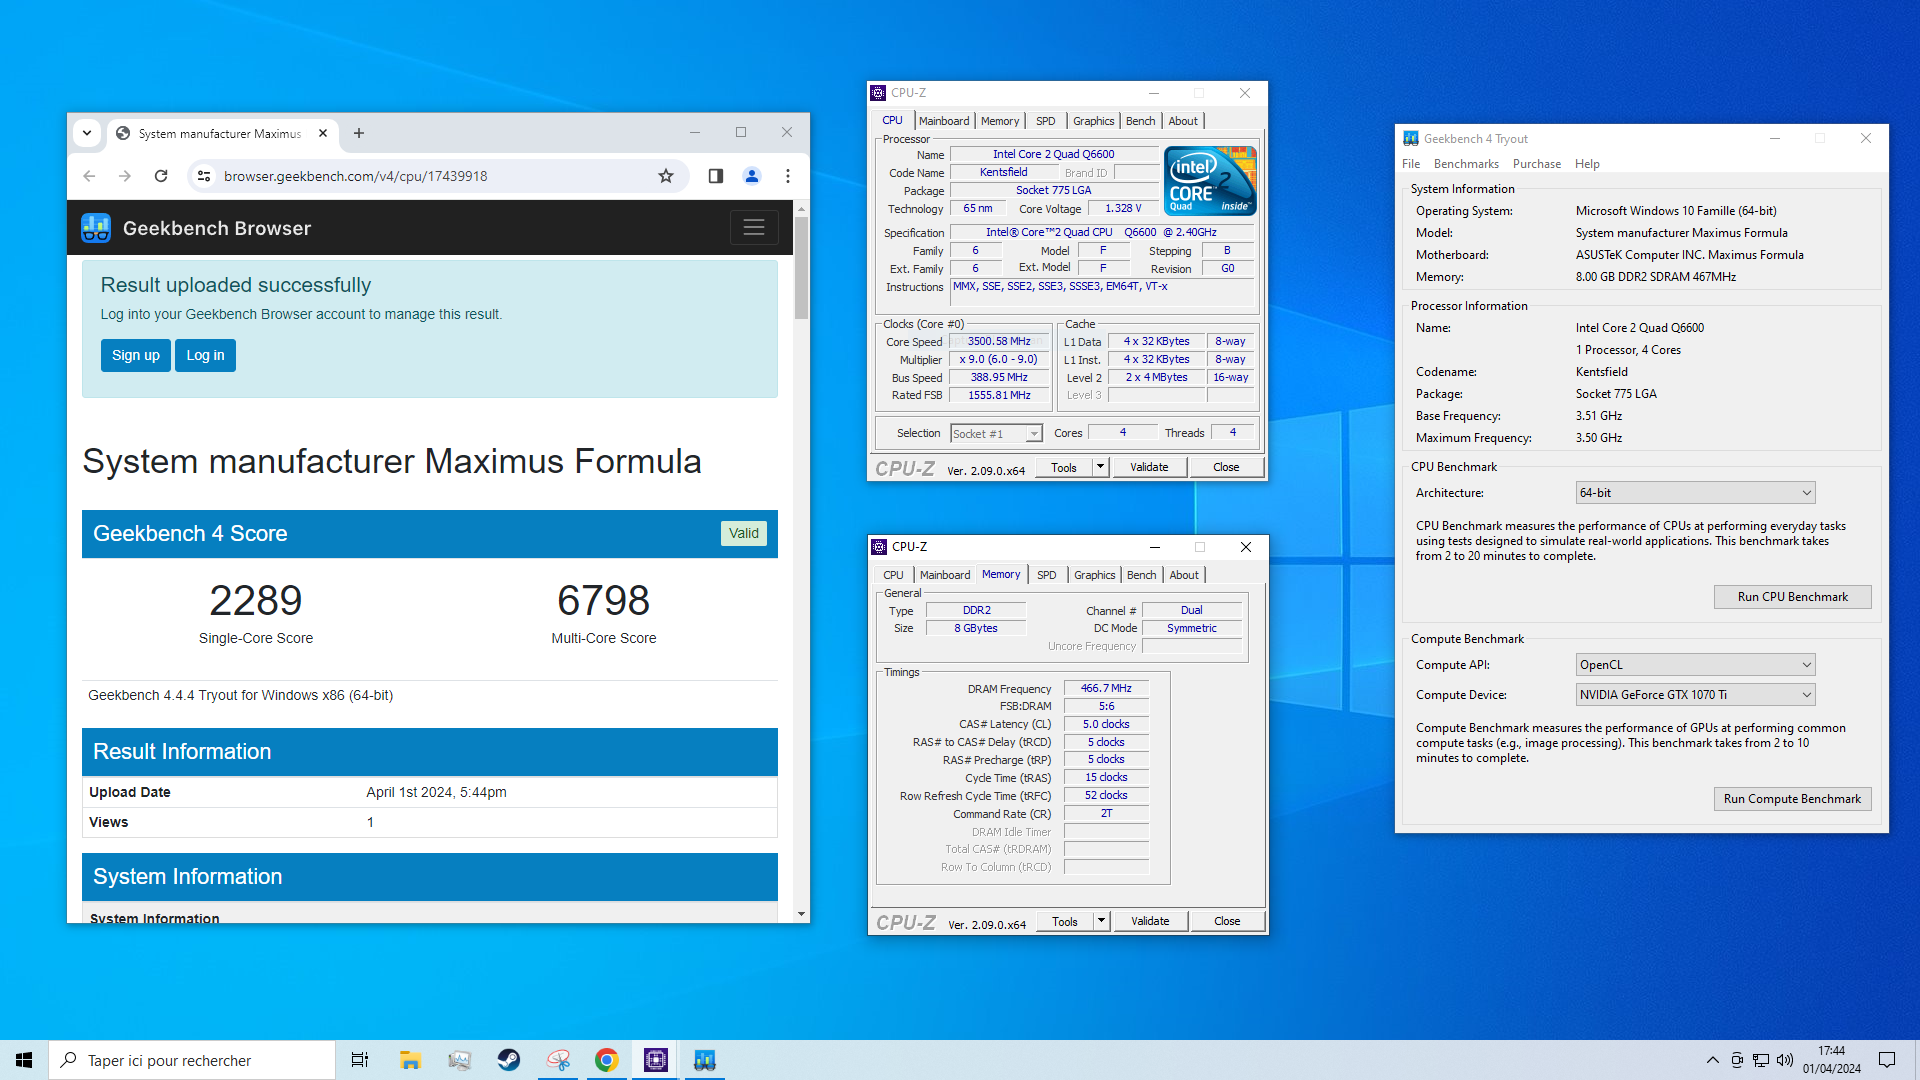Toggle Chrome side panel
The width and height of the screenshot is (1920, 1080).
click(716, 176)
